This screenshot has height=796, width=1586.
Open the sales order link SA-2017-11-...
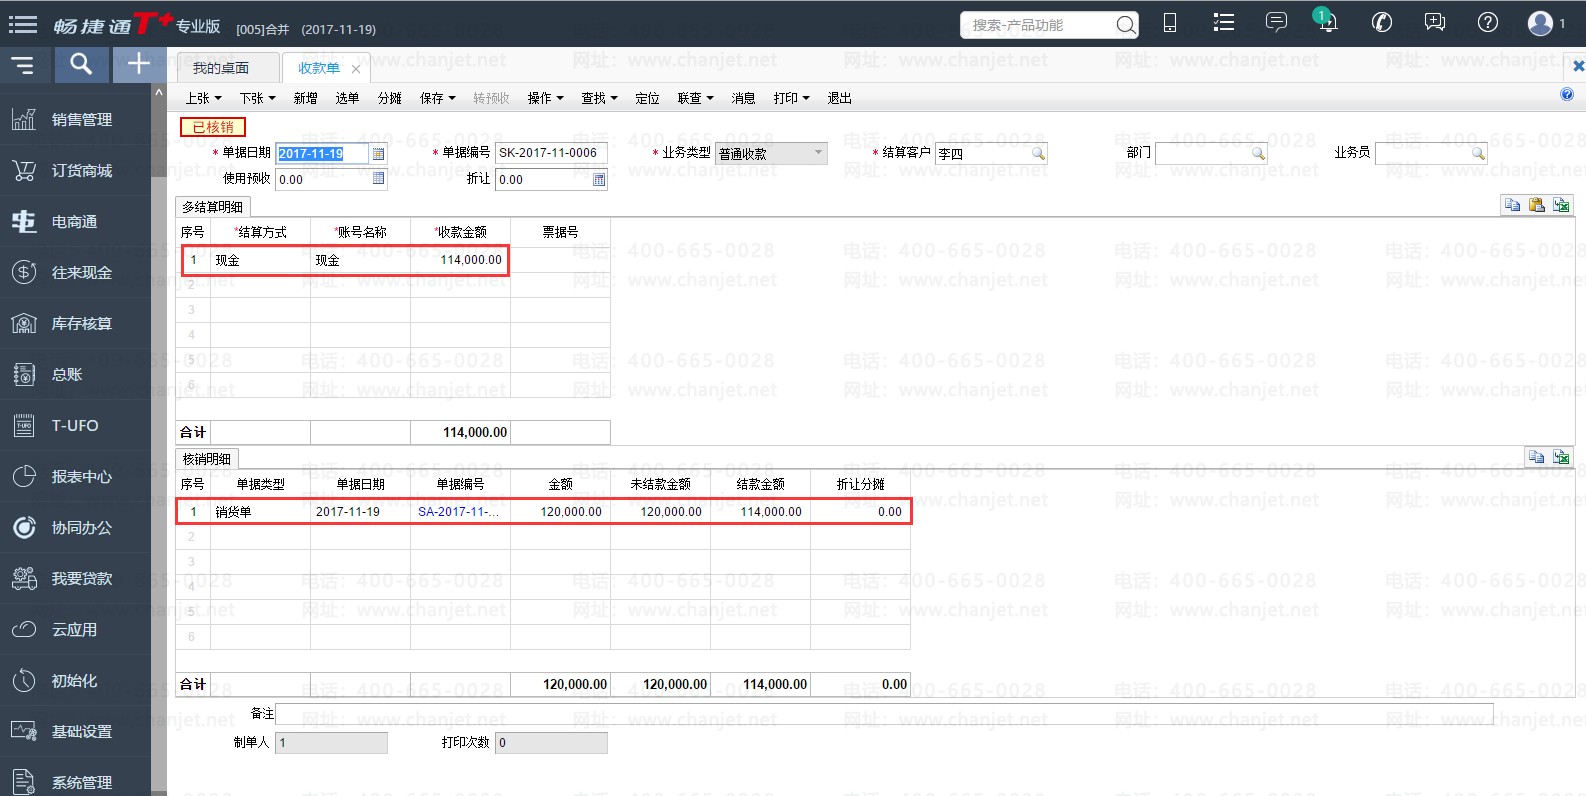click(x=458, y=511)
